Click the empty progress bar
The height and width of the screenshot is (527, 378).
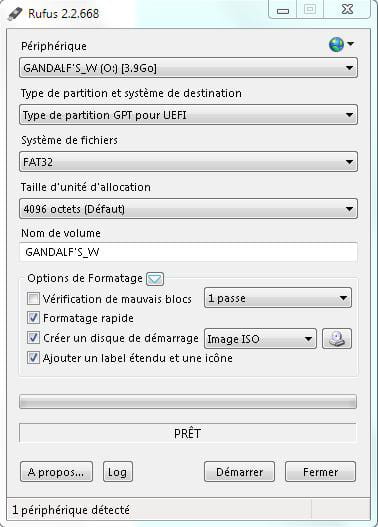point(188,402)
